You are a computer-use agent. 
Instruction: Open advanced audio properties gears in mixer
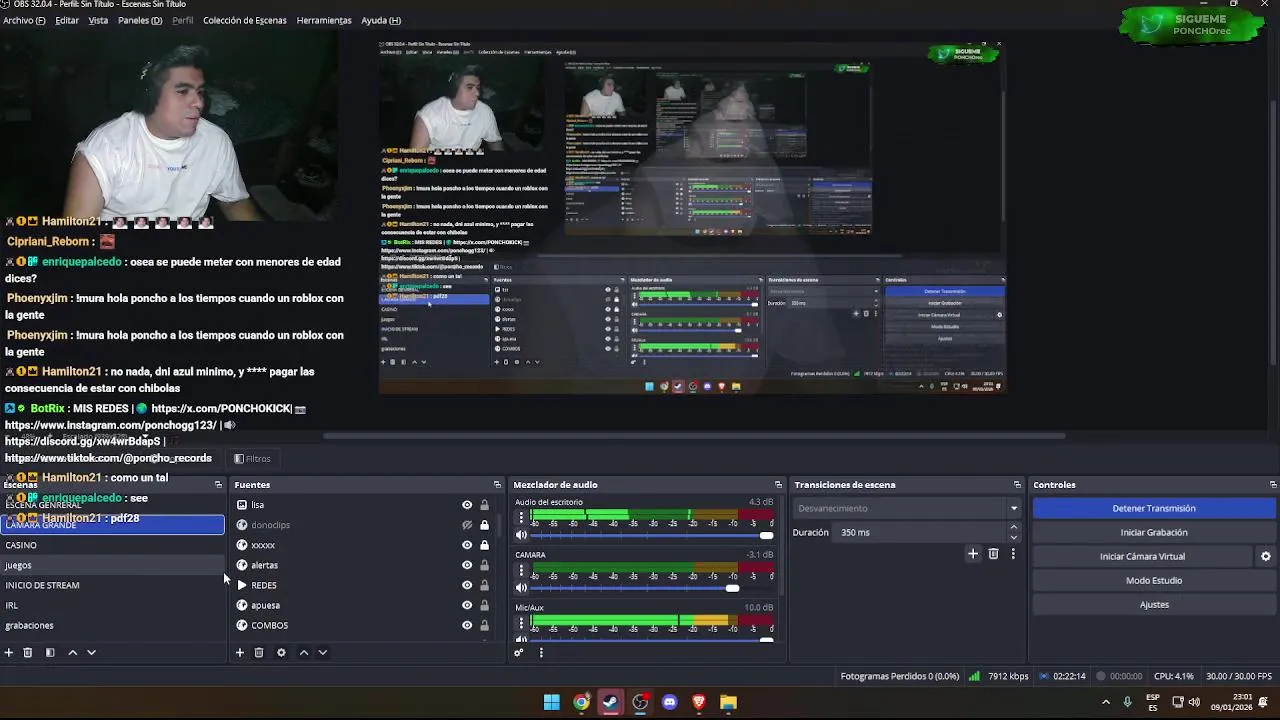tap(518, 652)
